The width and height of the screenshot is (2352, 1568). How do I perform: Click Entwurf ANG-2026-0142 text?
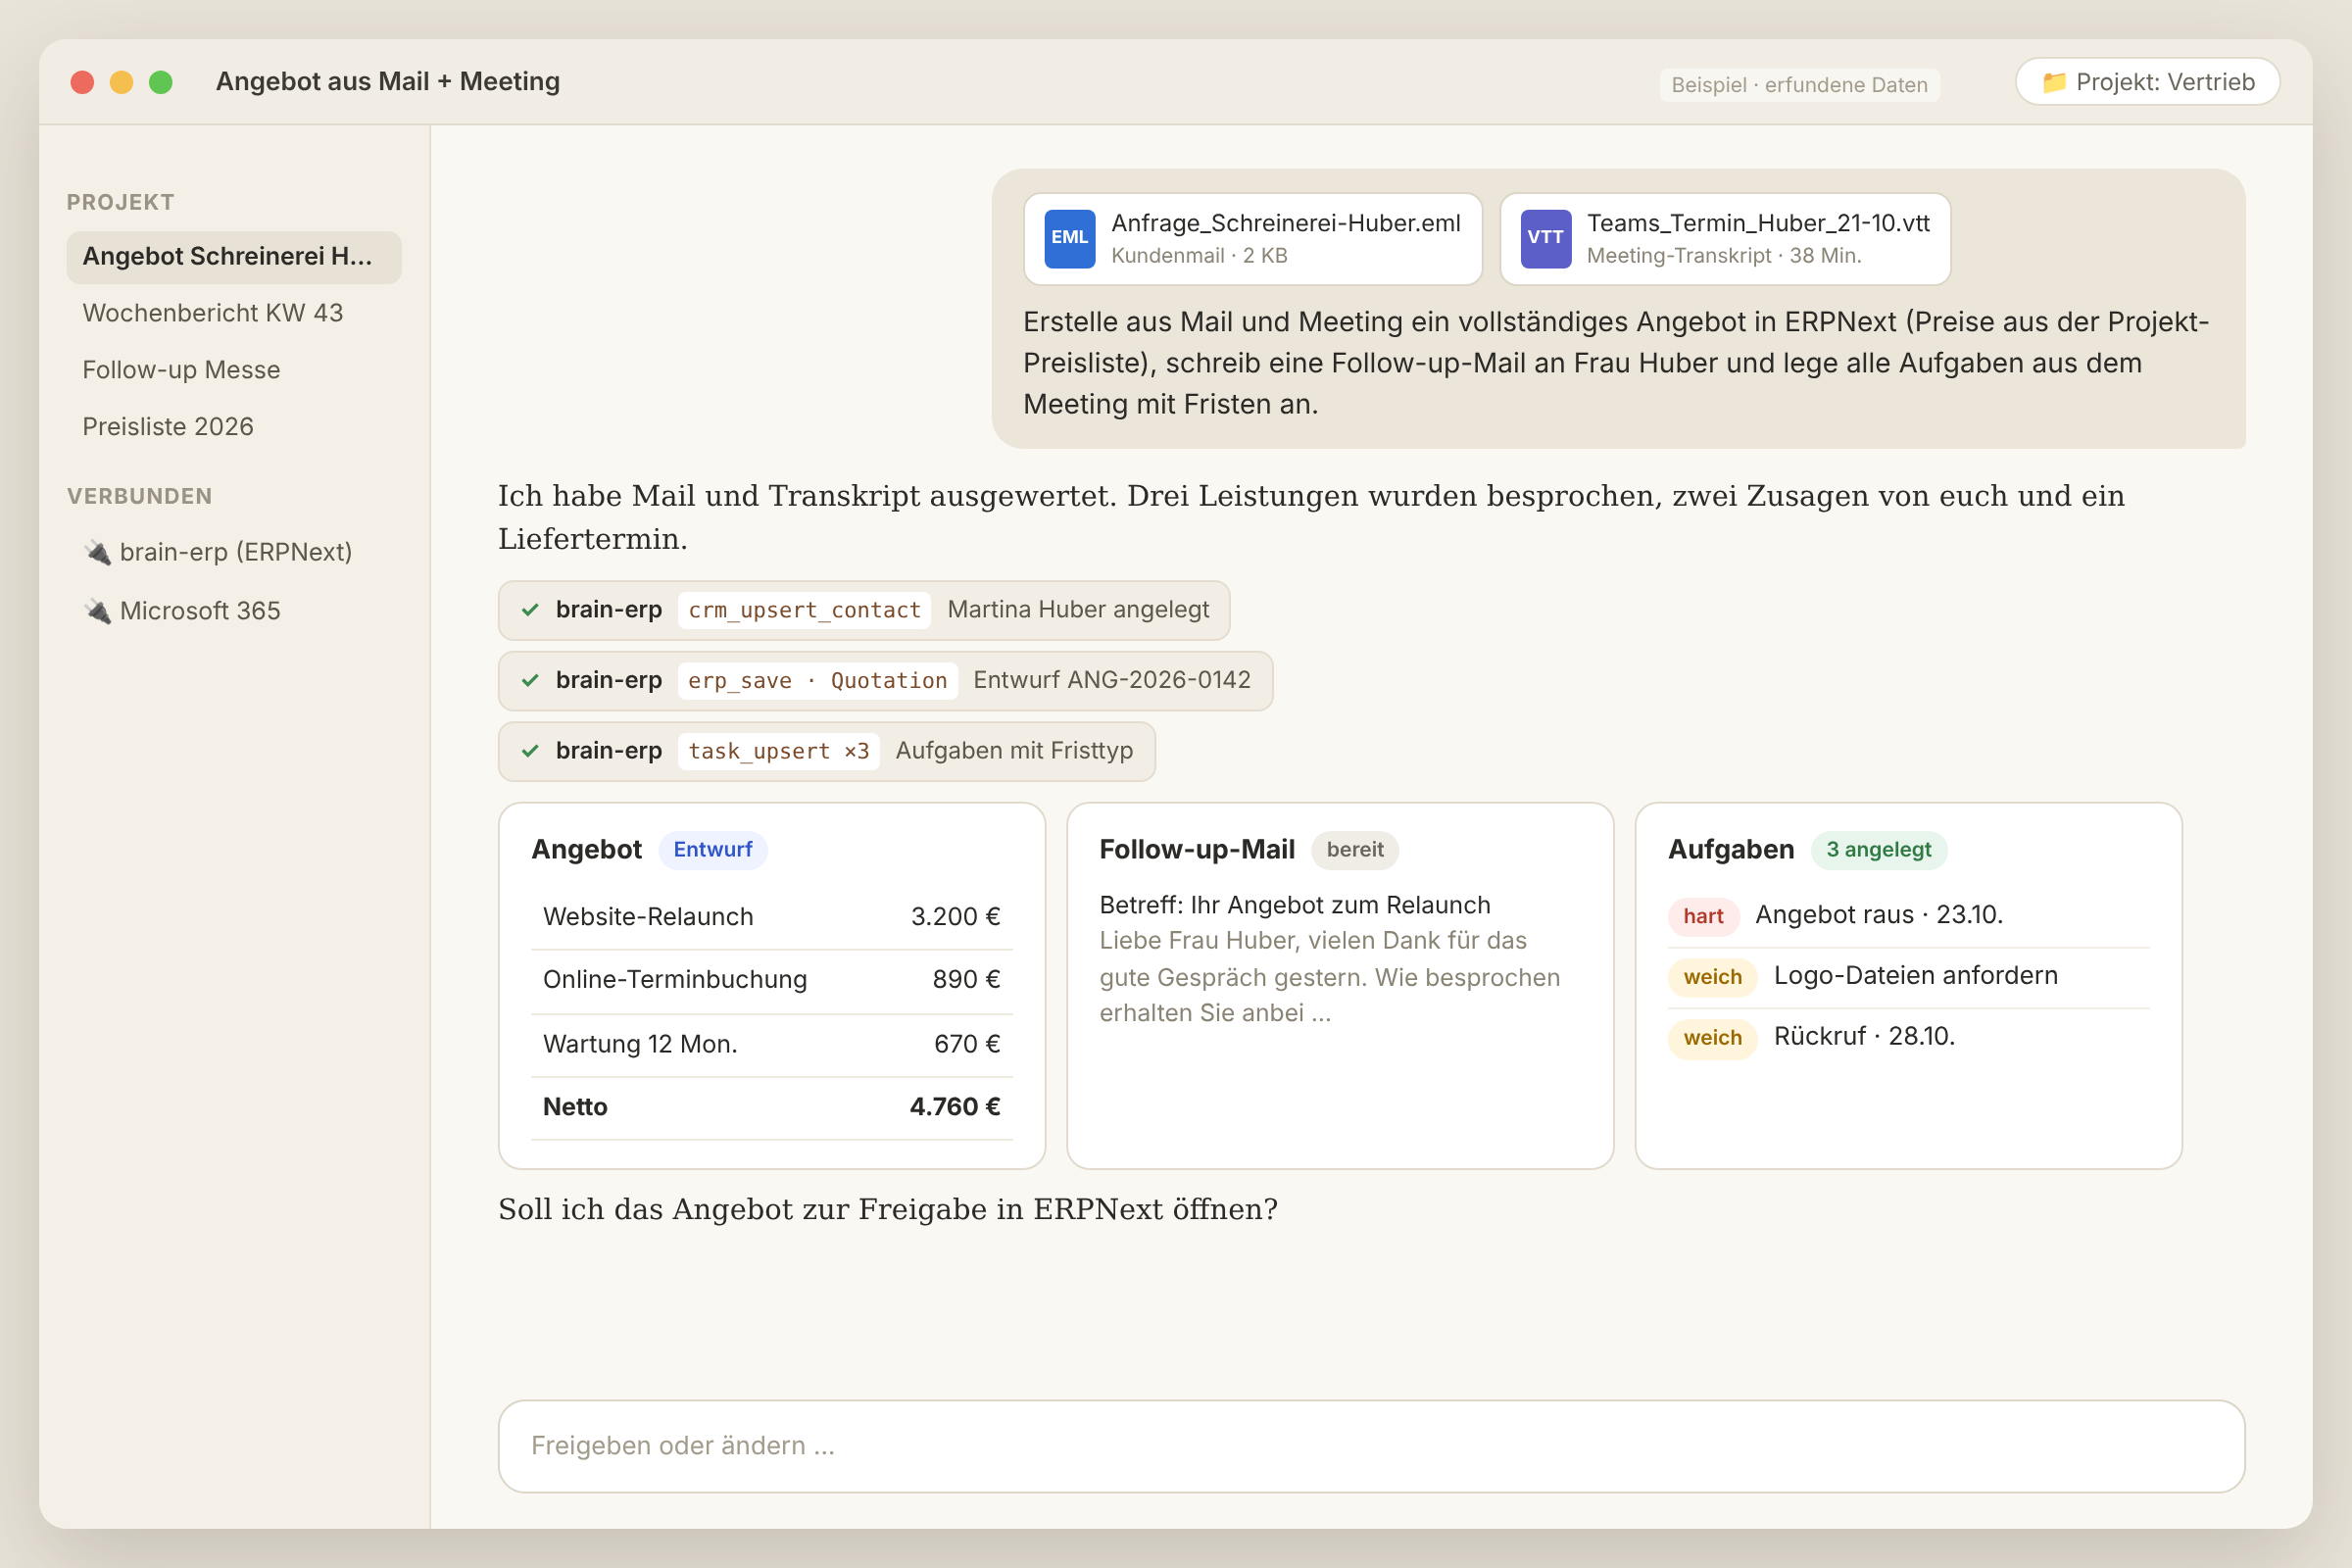(1111, 680)
